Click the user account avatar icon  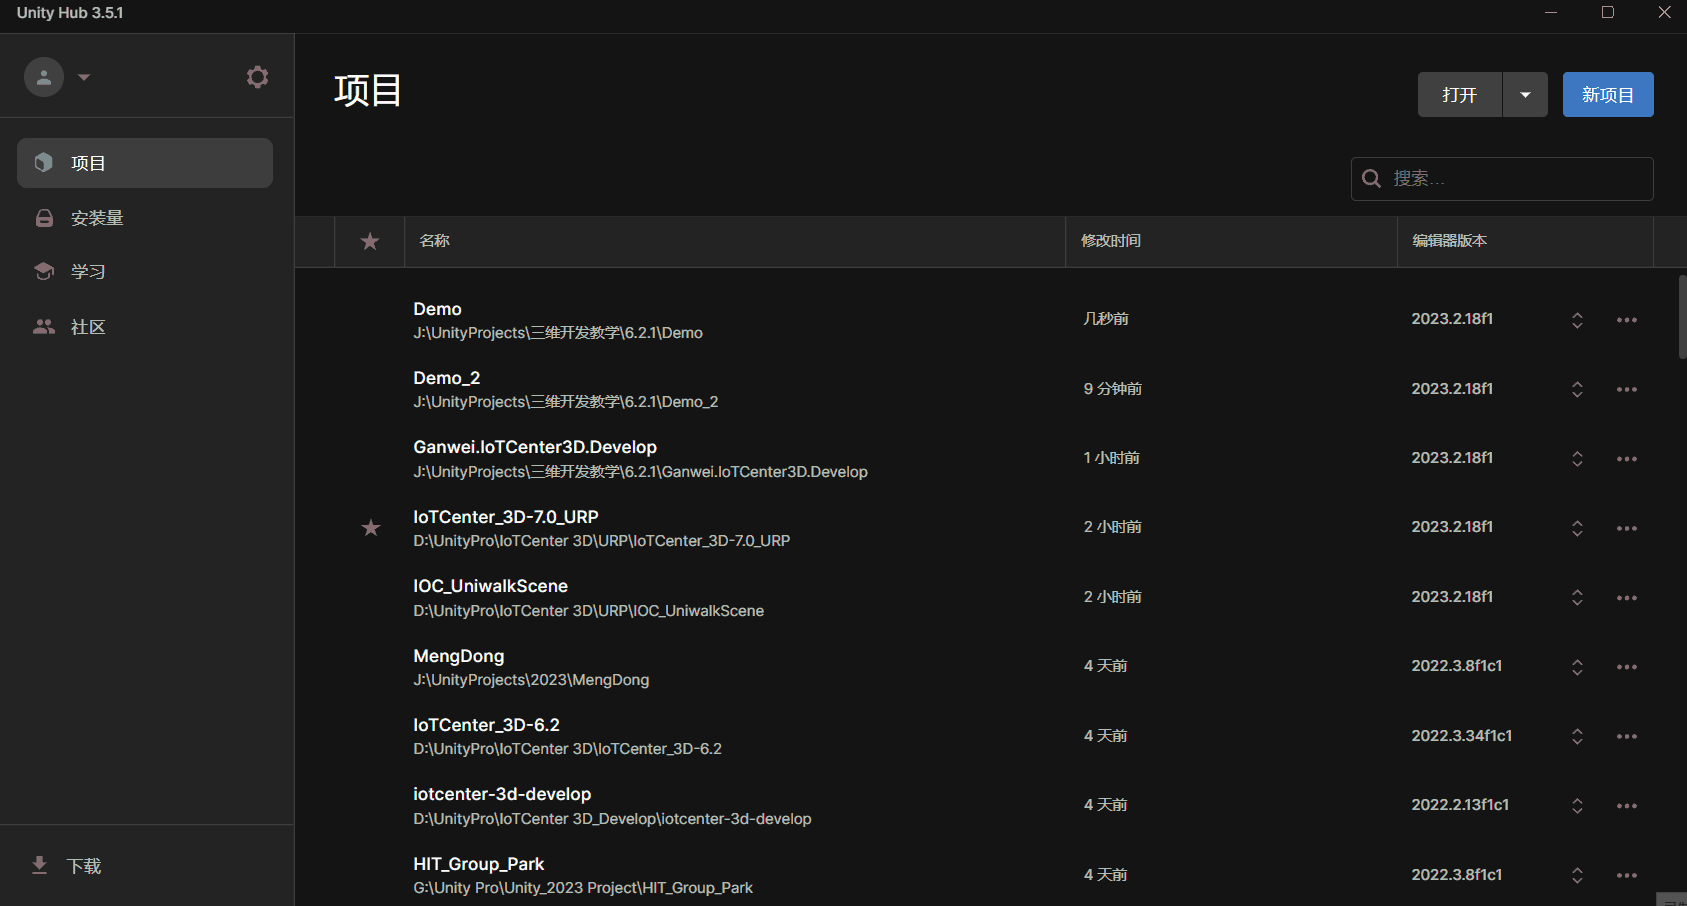[44, 77]
